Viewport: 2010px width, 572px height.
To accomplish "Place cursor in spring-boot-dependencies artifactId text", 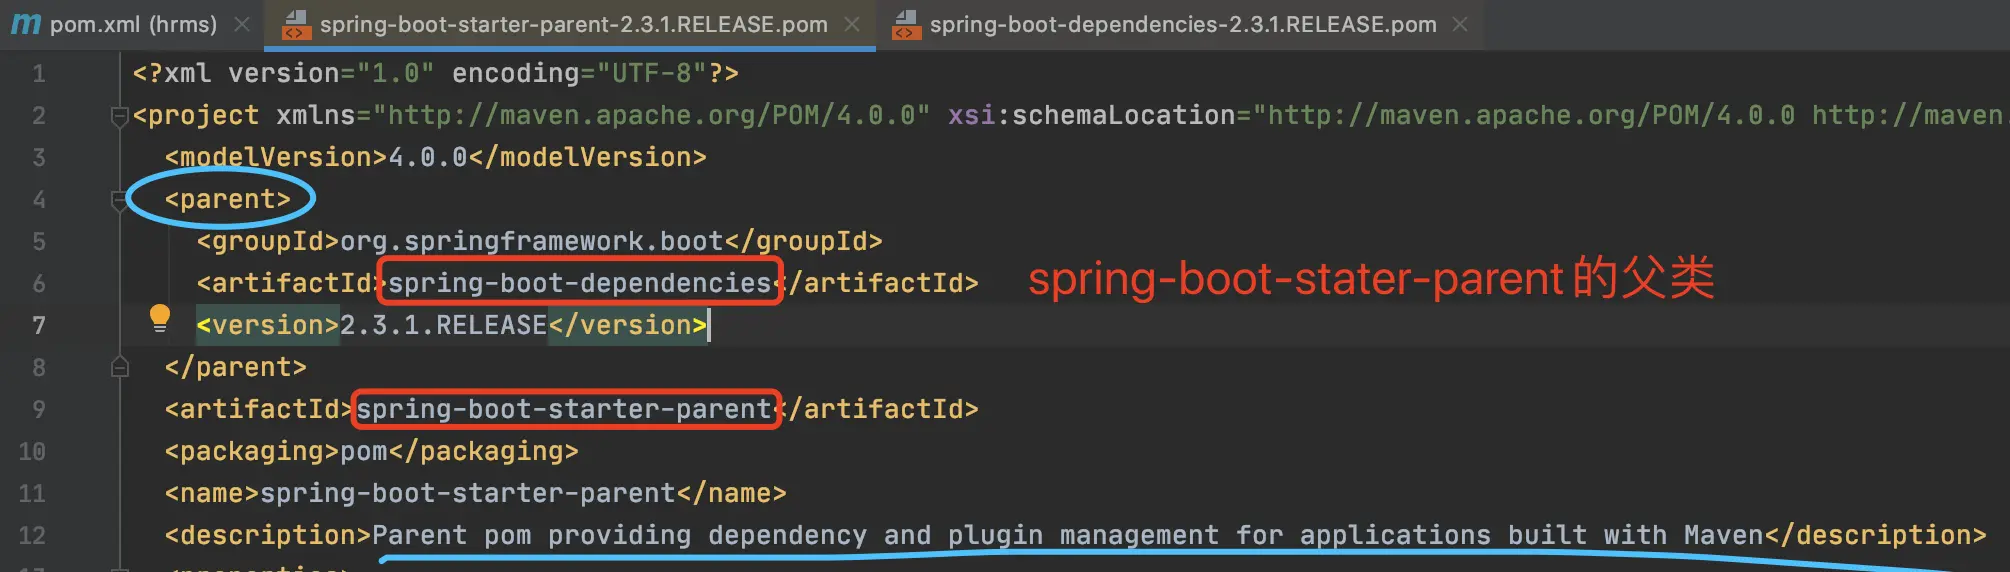I will point(579,284).
